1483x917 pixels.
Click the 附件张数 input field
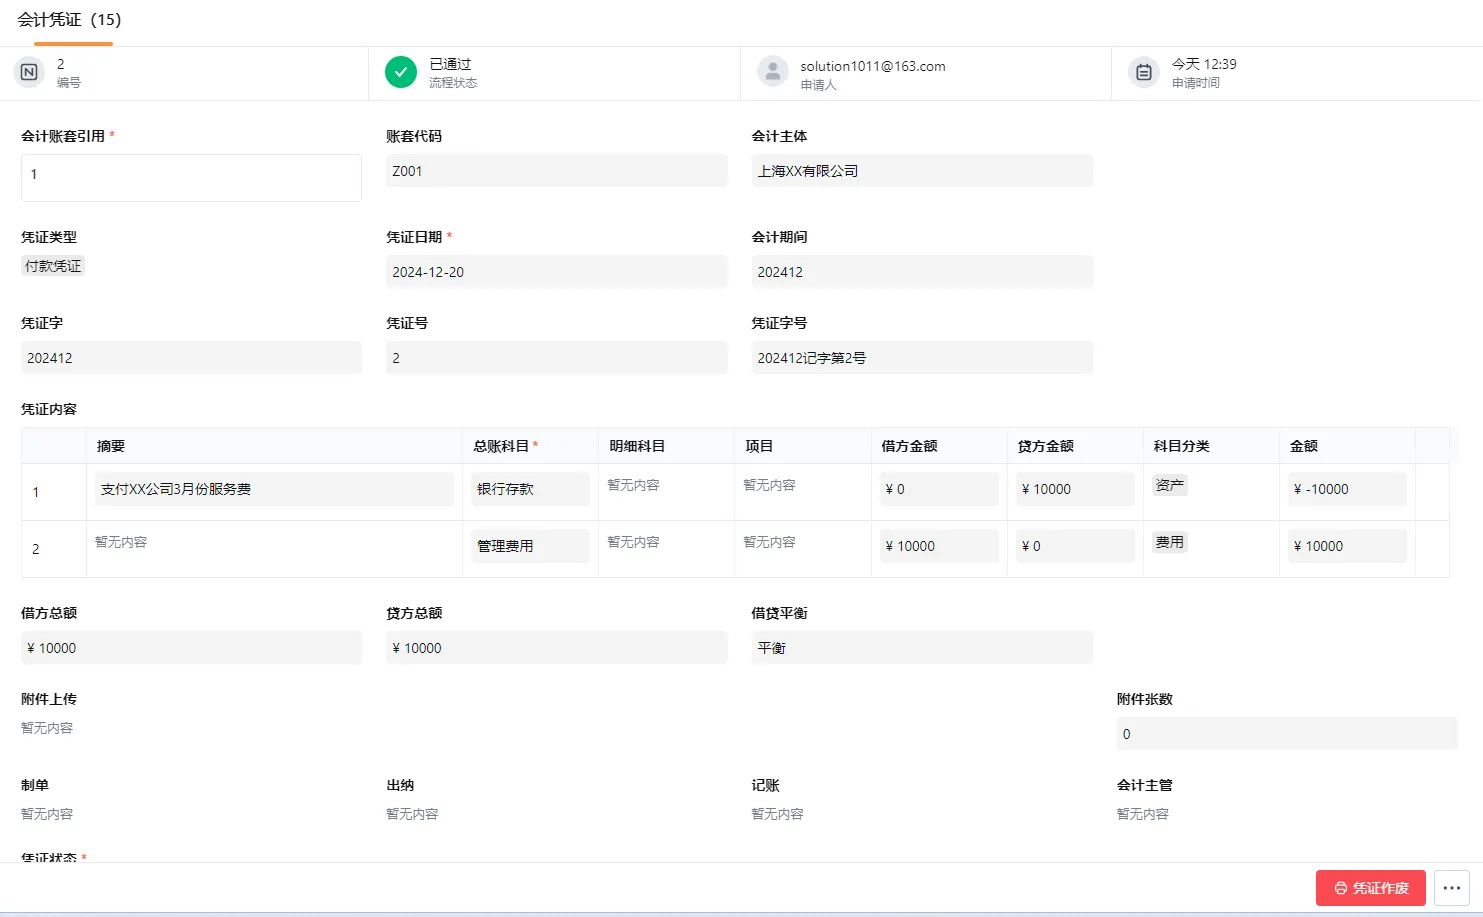[x=1286, y=733]
